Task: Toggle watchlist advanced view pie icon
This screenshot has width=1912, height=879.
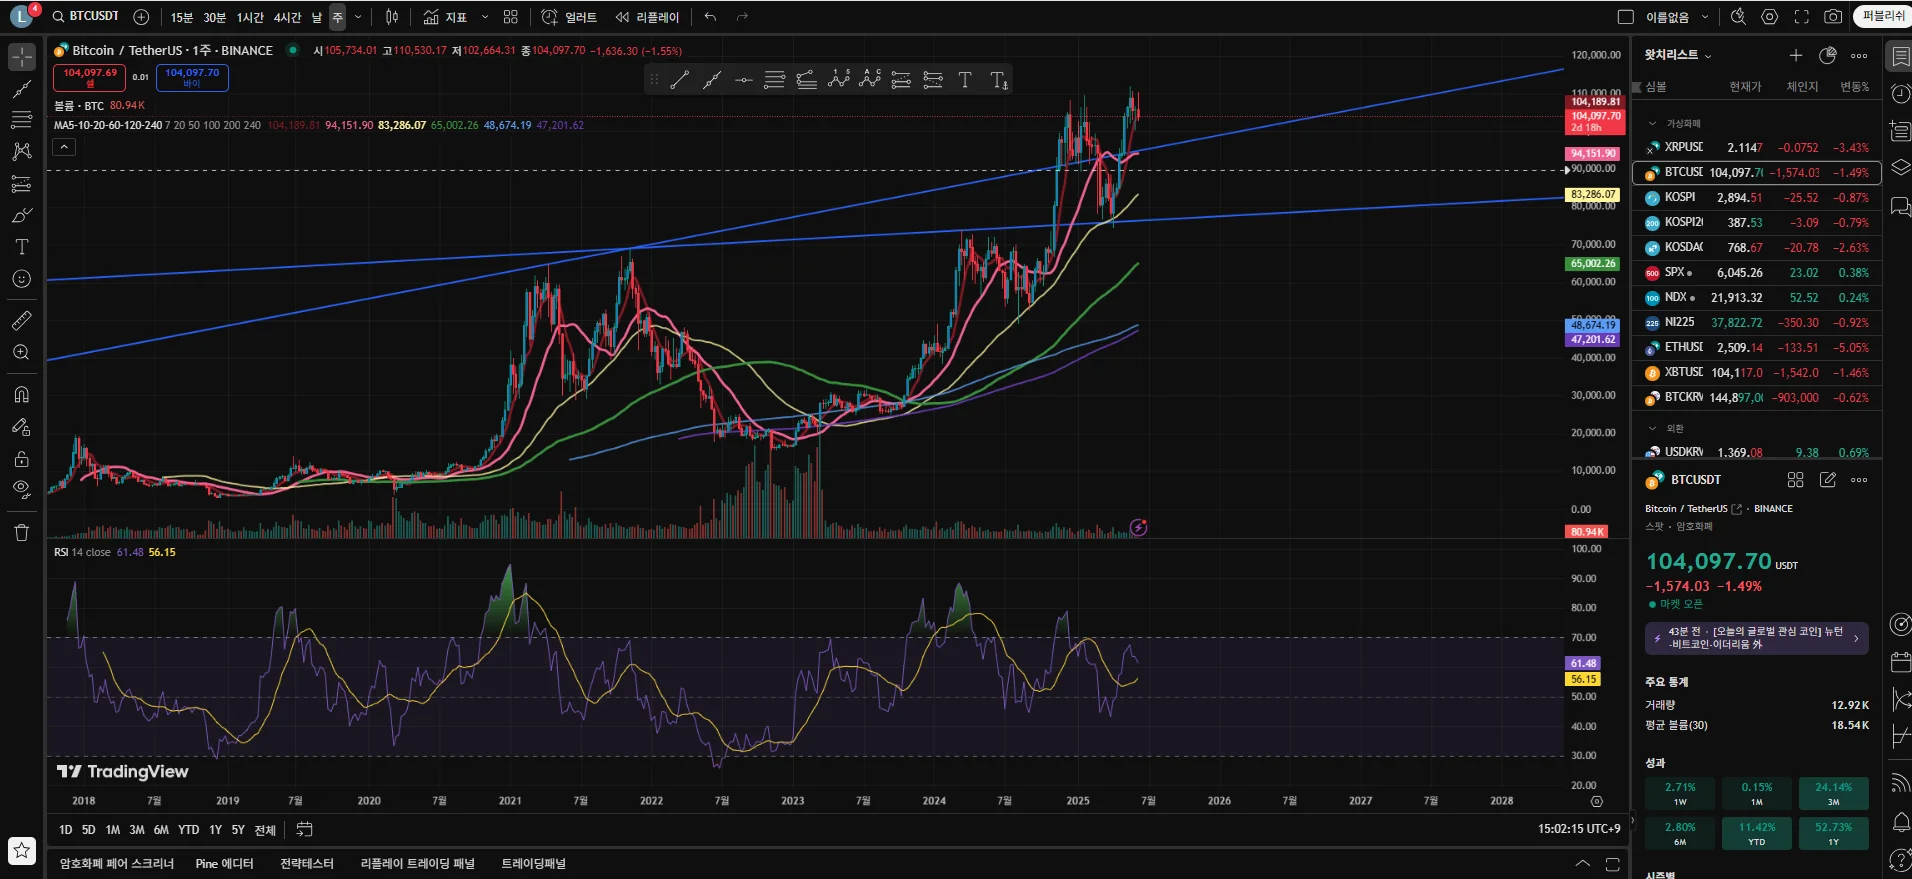Action: (x=1828, y=56)
